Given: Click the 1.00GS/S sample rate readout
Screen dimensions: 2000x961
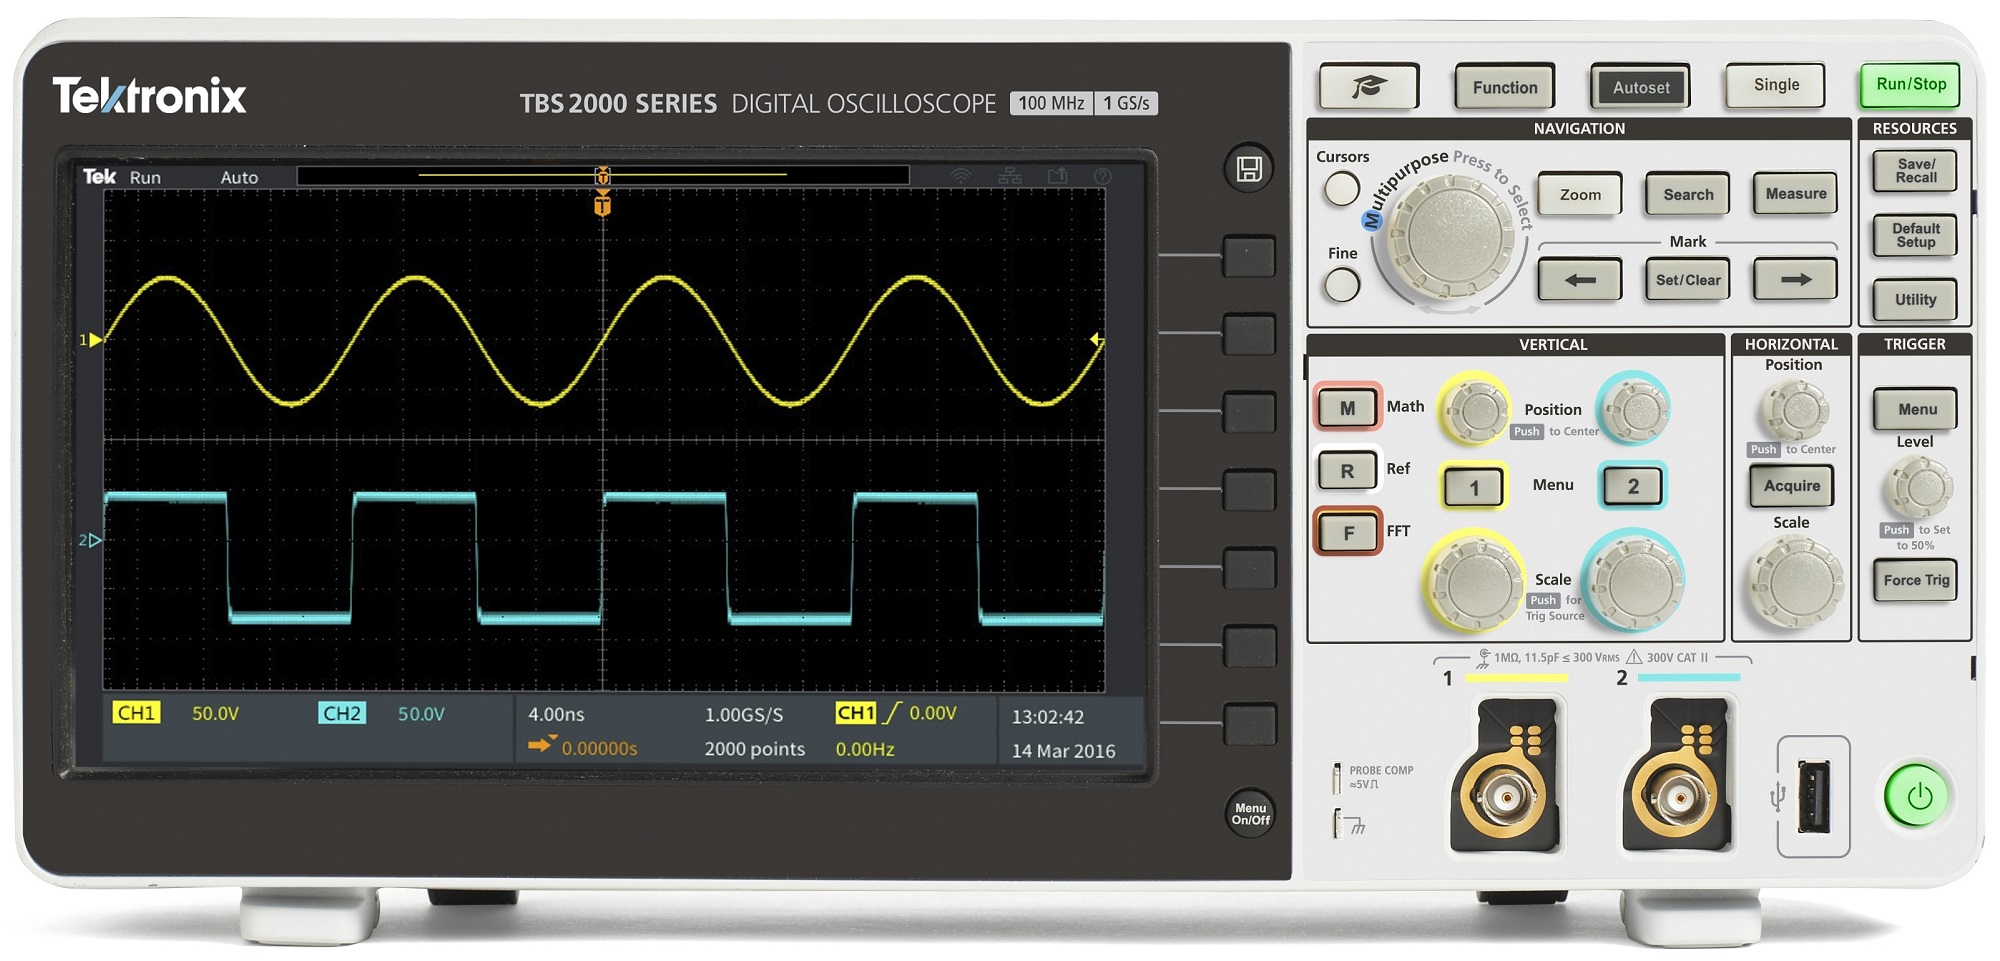Looking at the screenshot, I should click(744, 715).
